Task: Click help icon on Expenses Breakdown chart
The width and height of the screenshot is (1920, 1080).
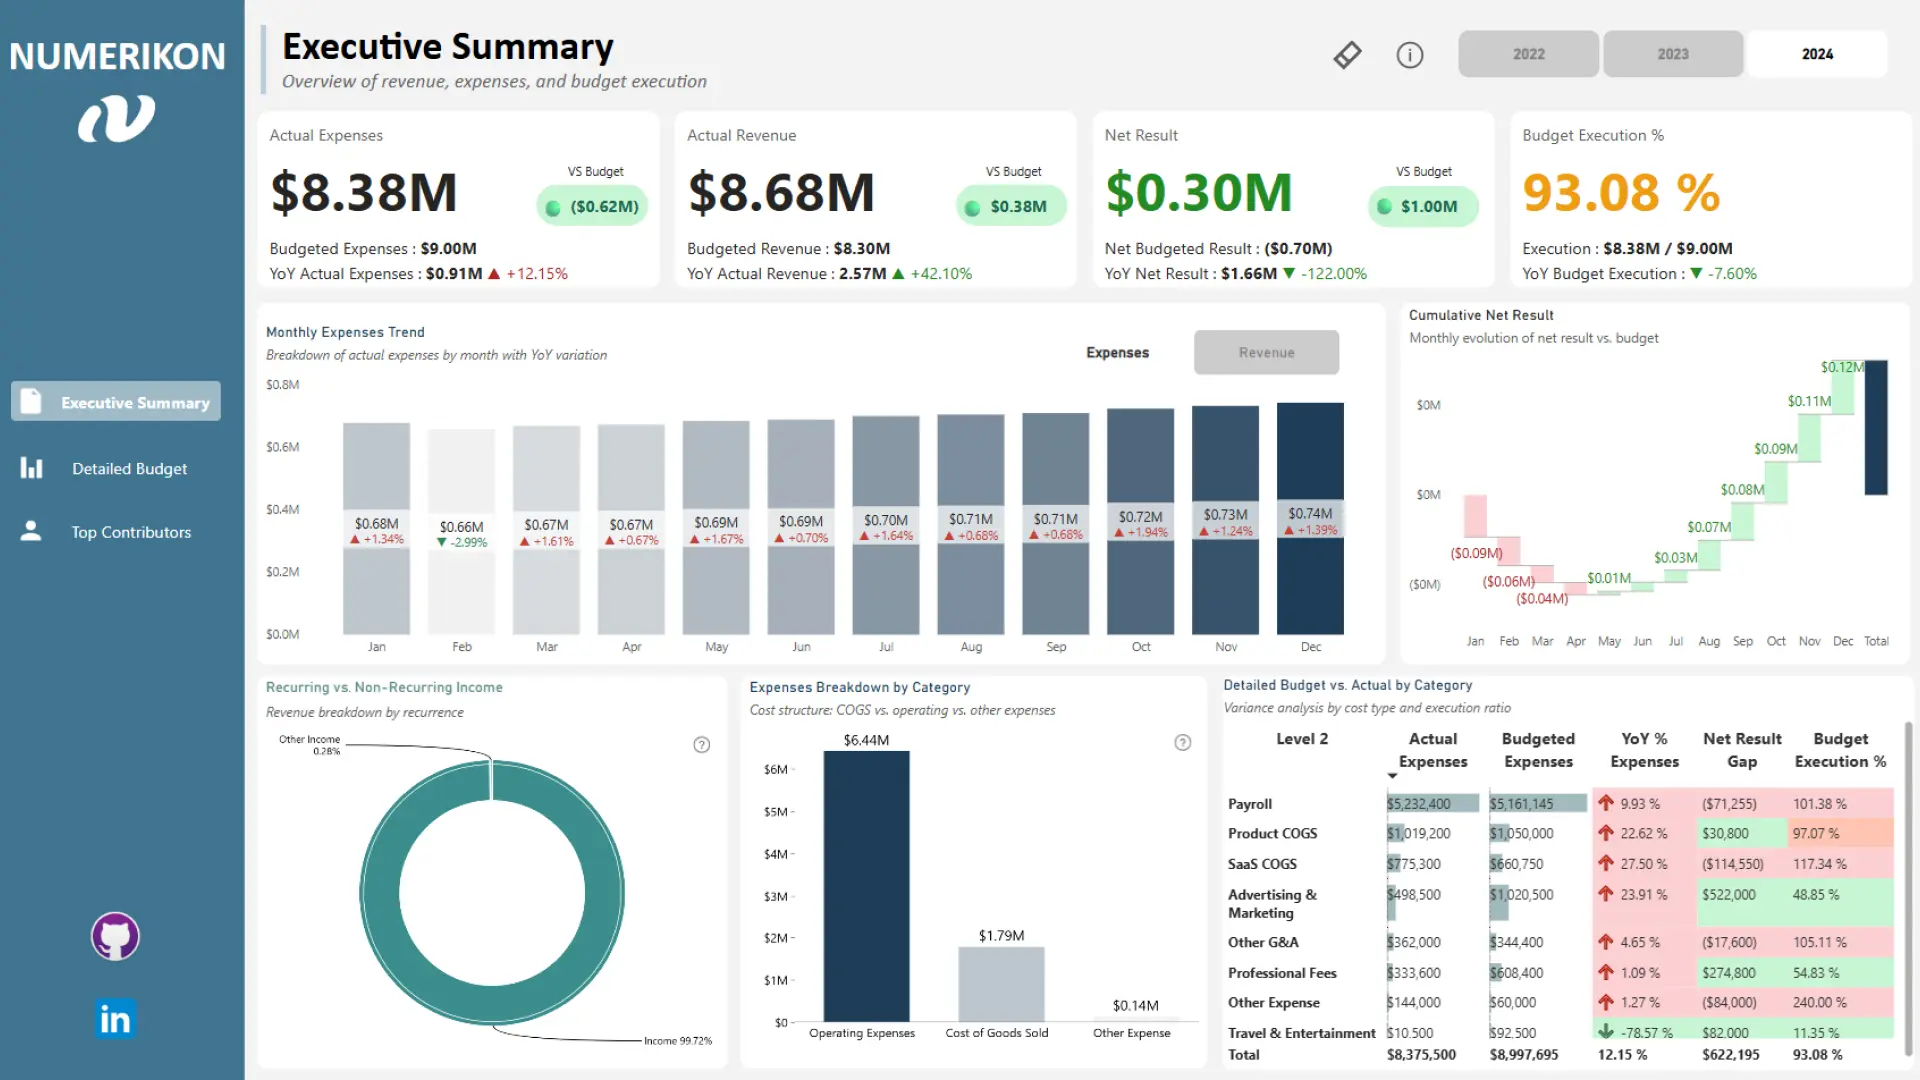Action: (1183, 742)
